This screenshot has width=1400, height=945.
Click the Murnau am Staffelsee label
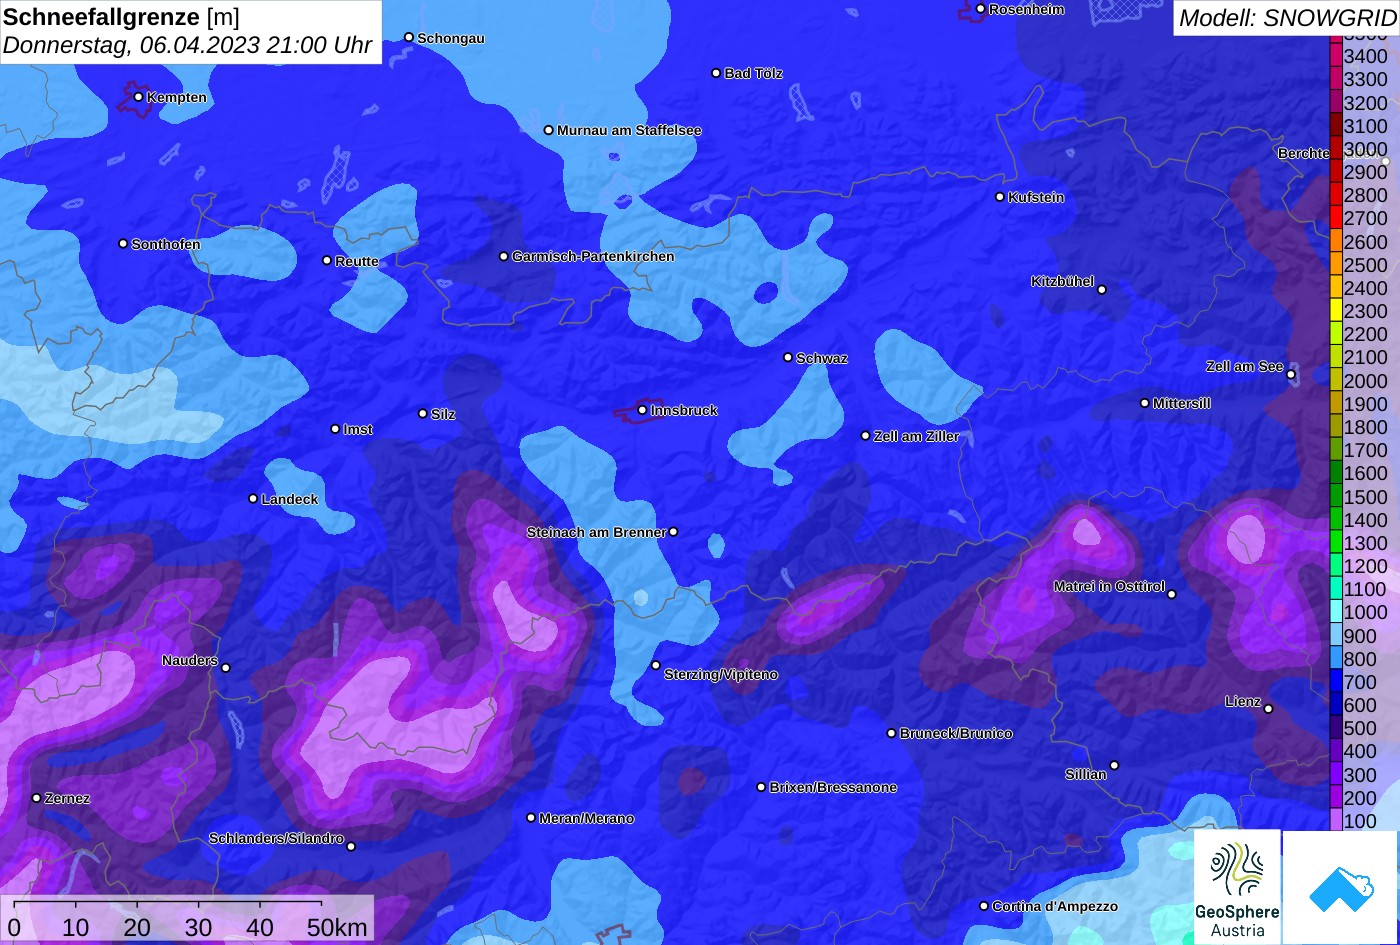629,131
